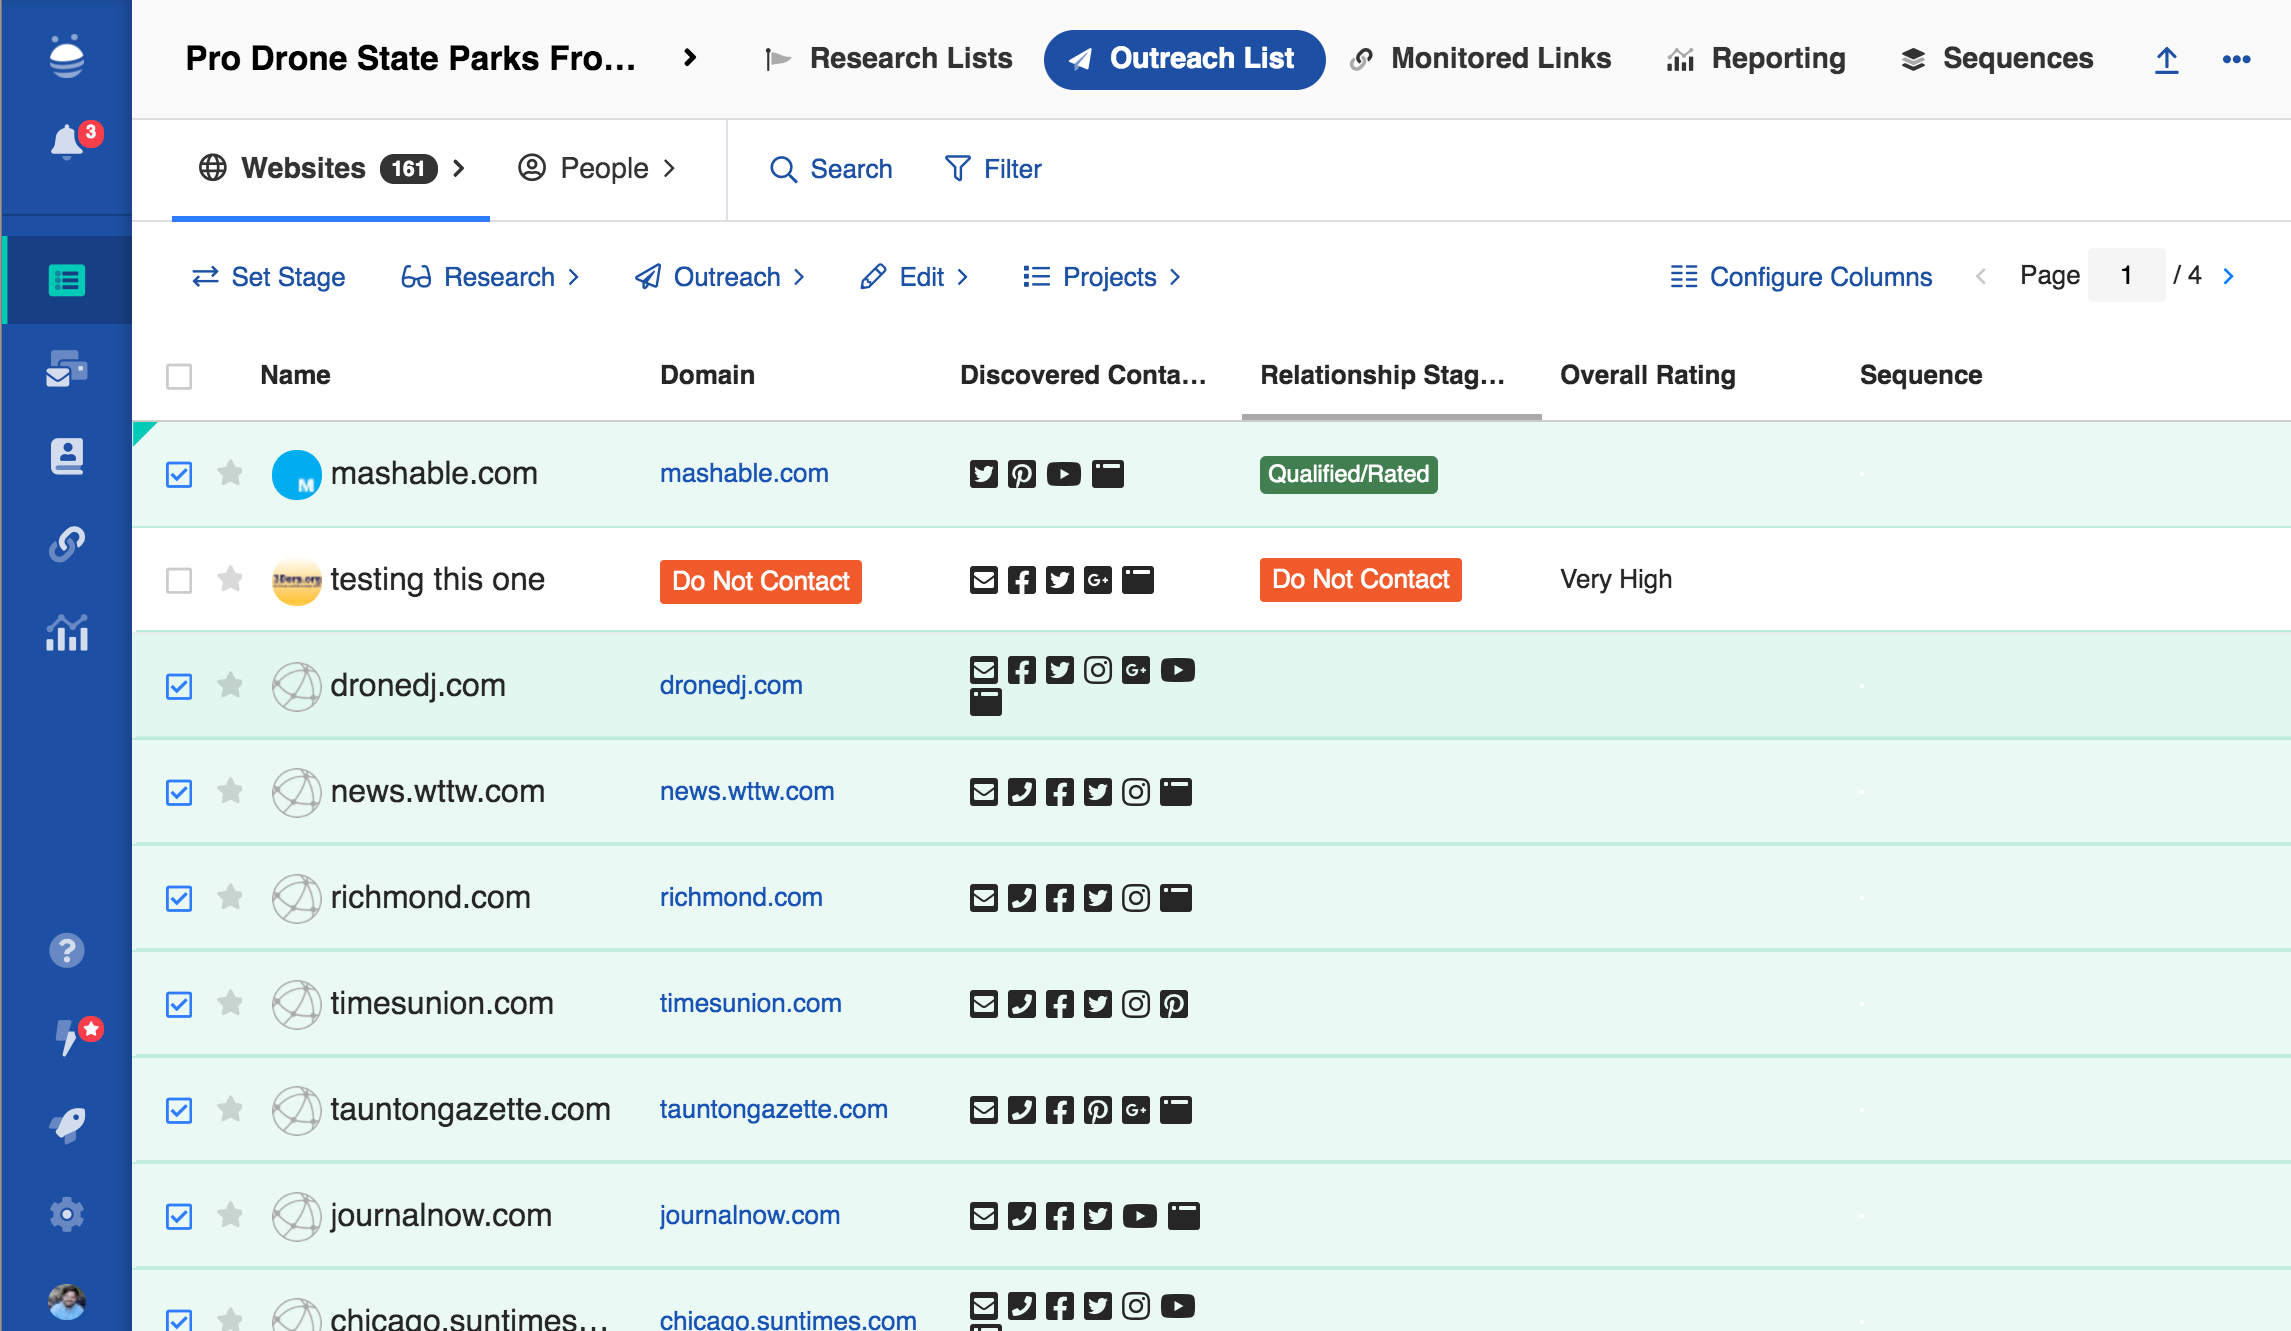The height and width of the screenshot is (1331, 2291).
Task: Open settings gear in sidebar
Action: (x=66, y=1214)
